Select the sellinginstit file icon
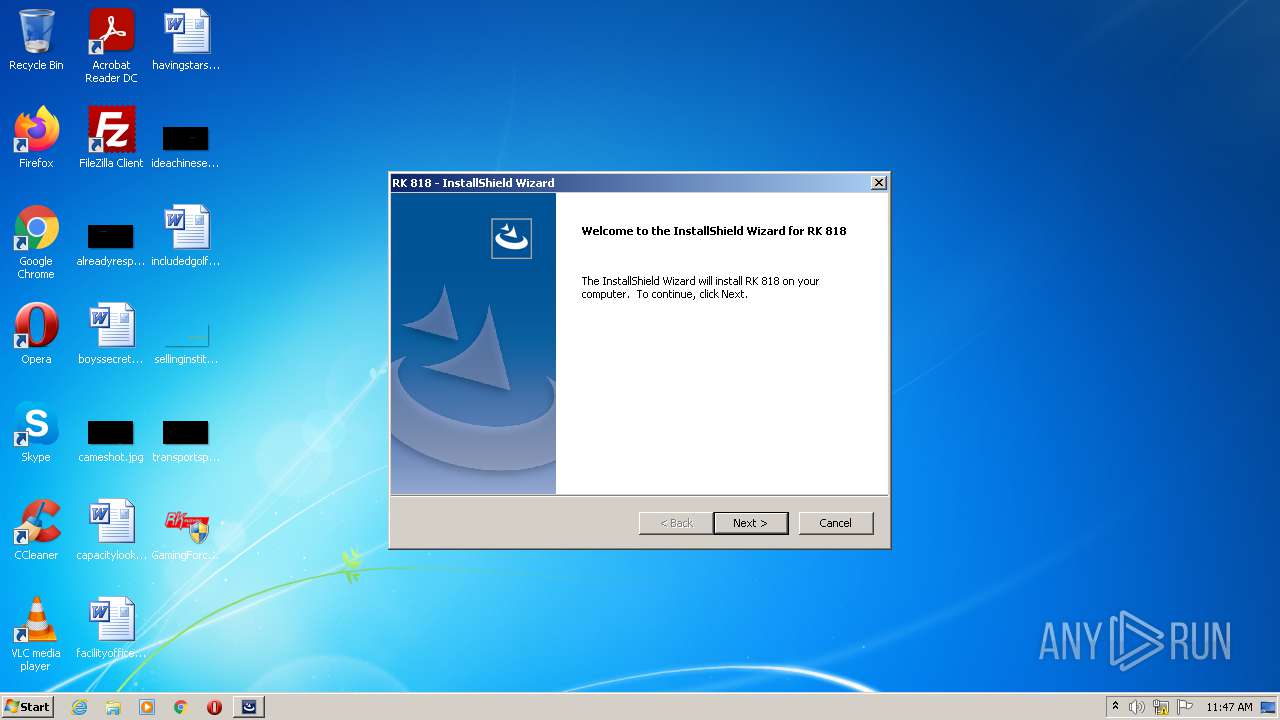 pos(186,342)
